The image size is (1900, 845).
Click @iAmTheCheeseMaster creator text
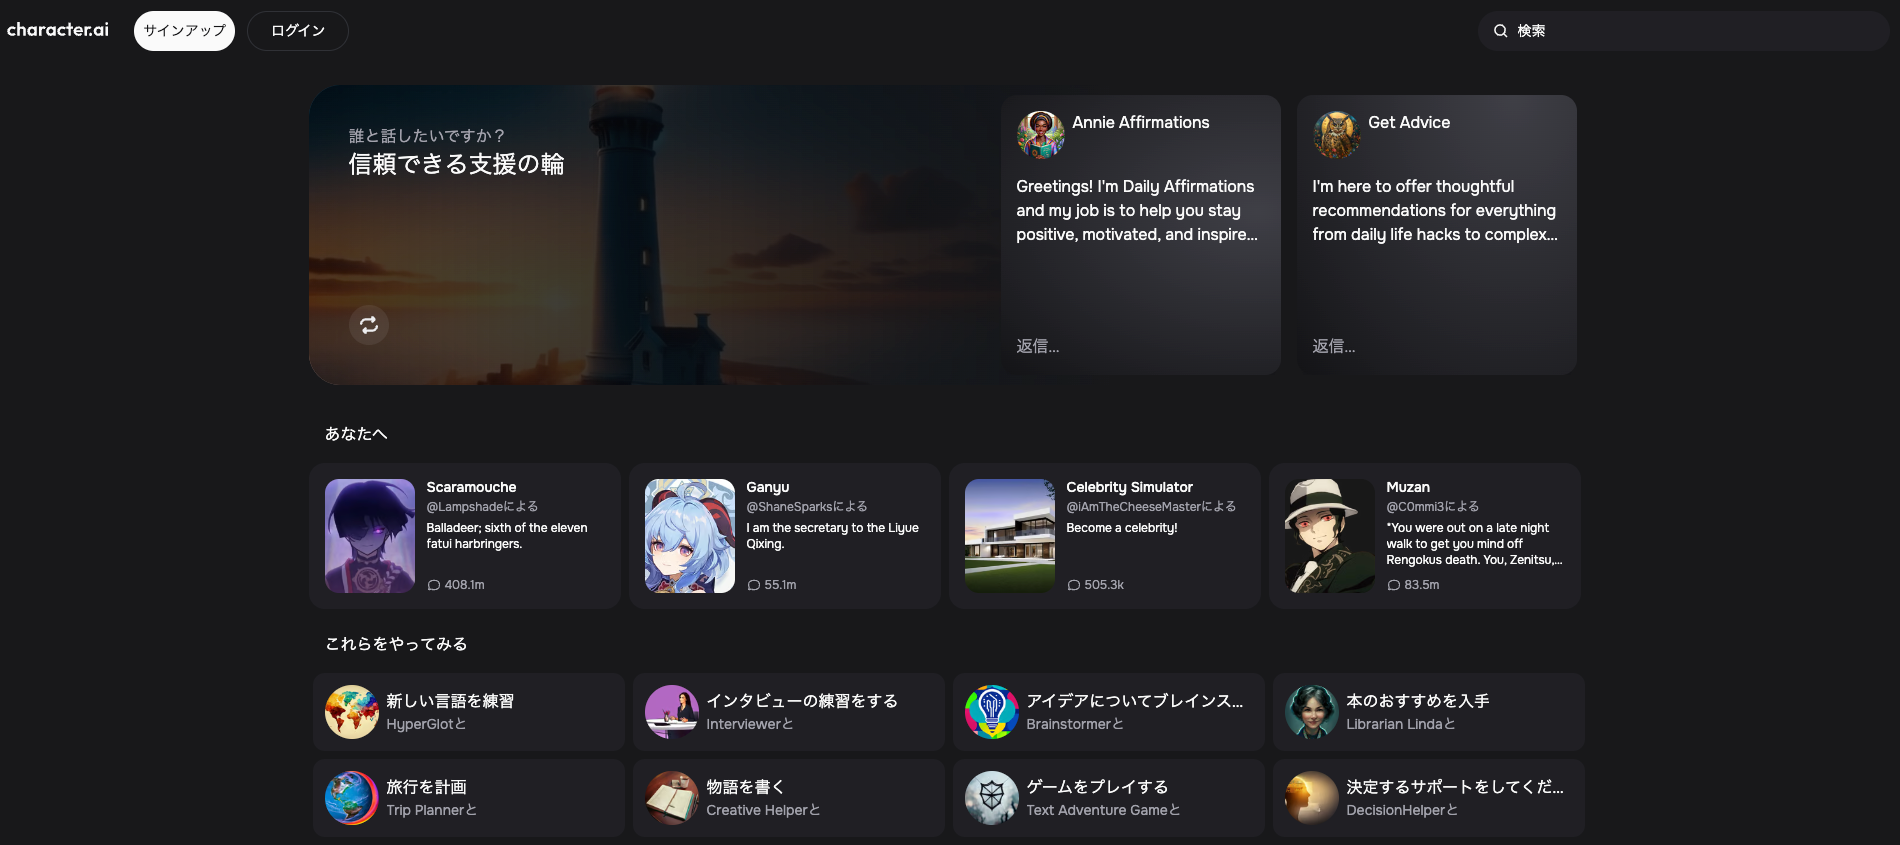(x=1151, y=507)
